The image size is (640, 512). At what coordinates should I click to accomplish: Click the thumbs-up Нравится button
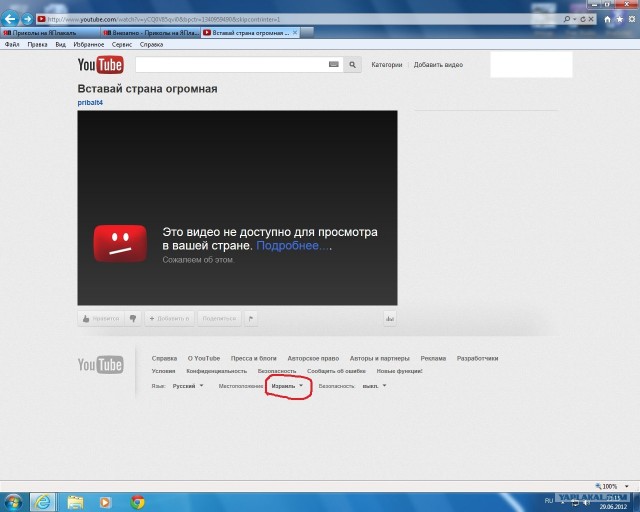tap(101, 318)
